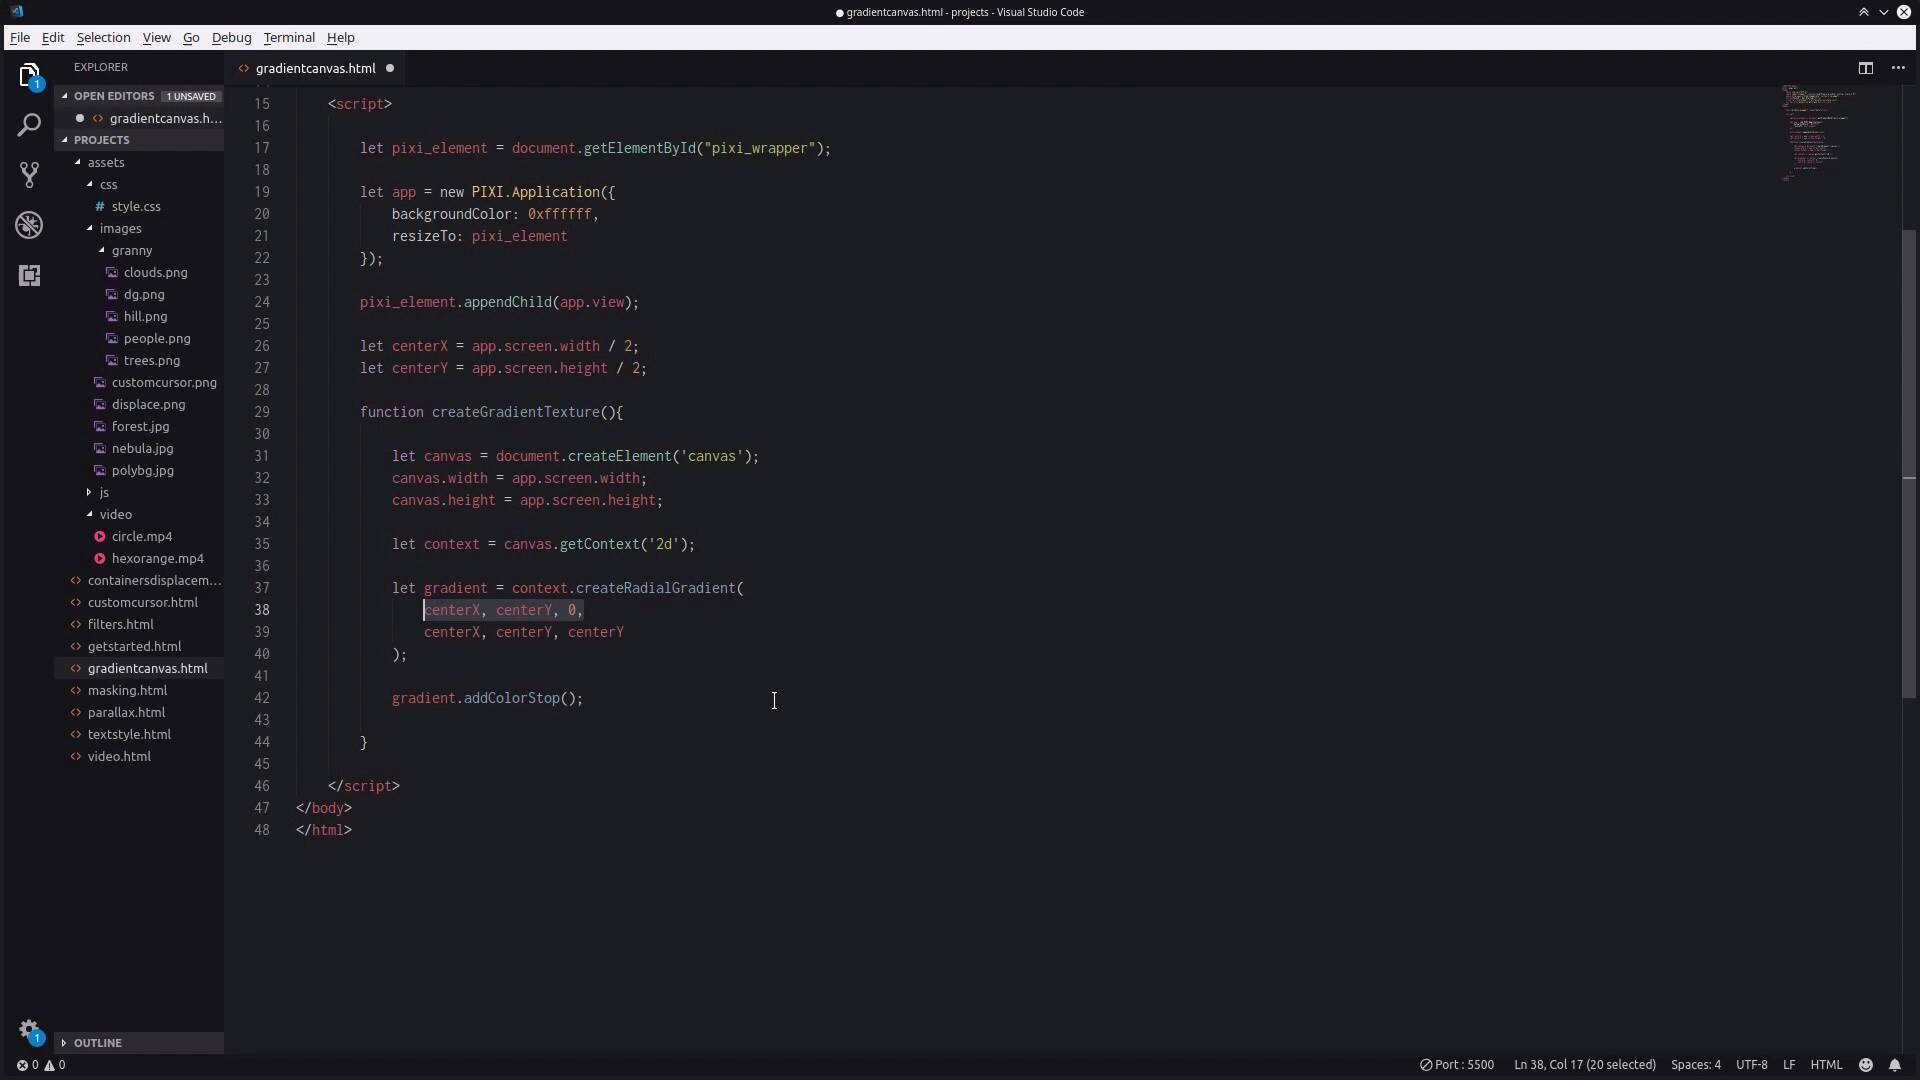Viewport: 1920px width, 1080px height.
Task: Open the Edit menu
Action: (x=53, y=37)
